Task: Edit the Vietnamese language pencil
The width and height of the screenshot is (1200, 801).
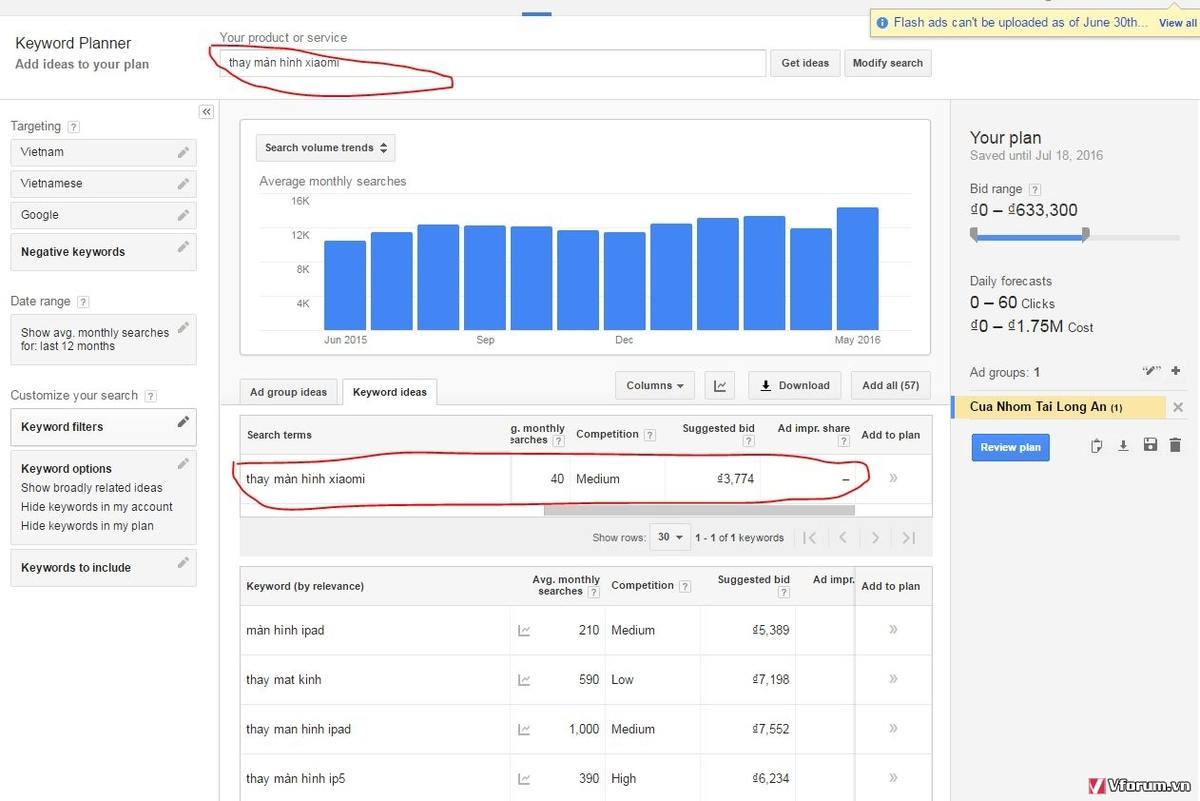Action: click(x=183, y=184)
